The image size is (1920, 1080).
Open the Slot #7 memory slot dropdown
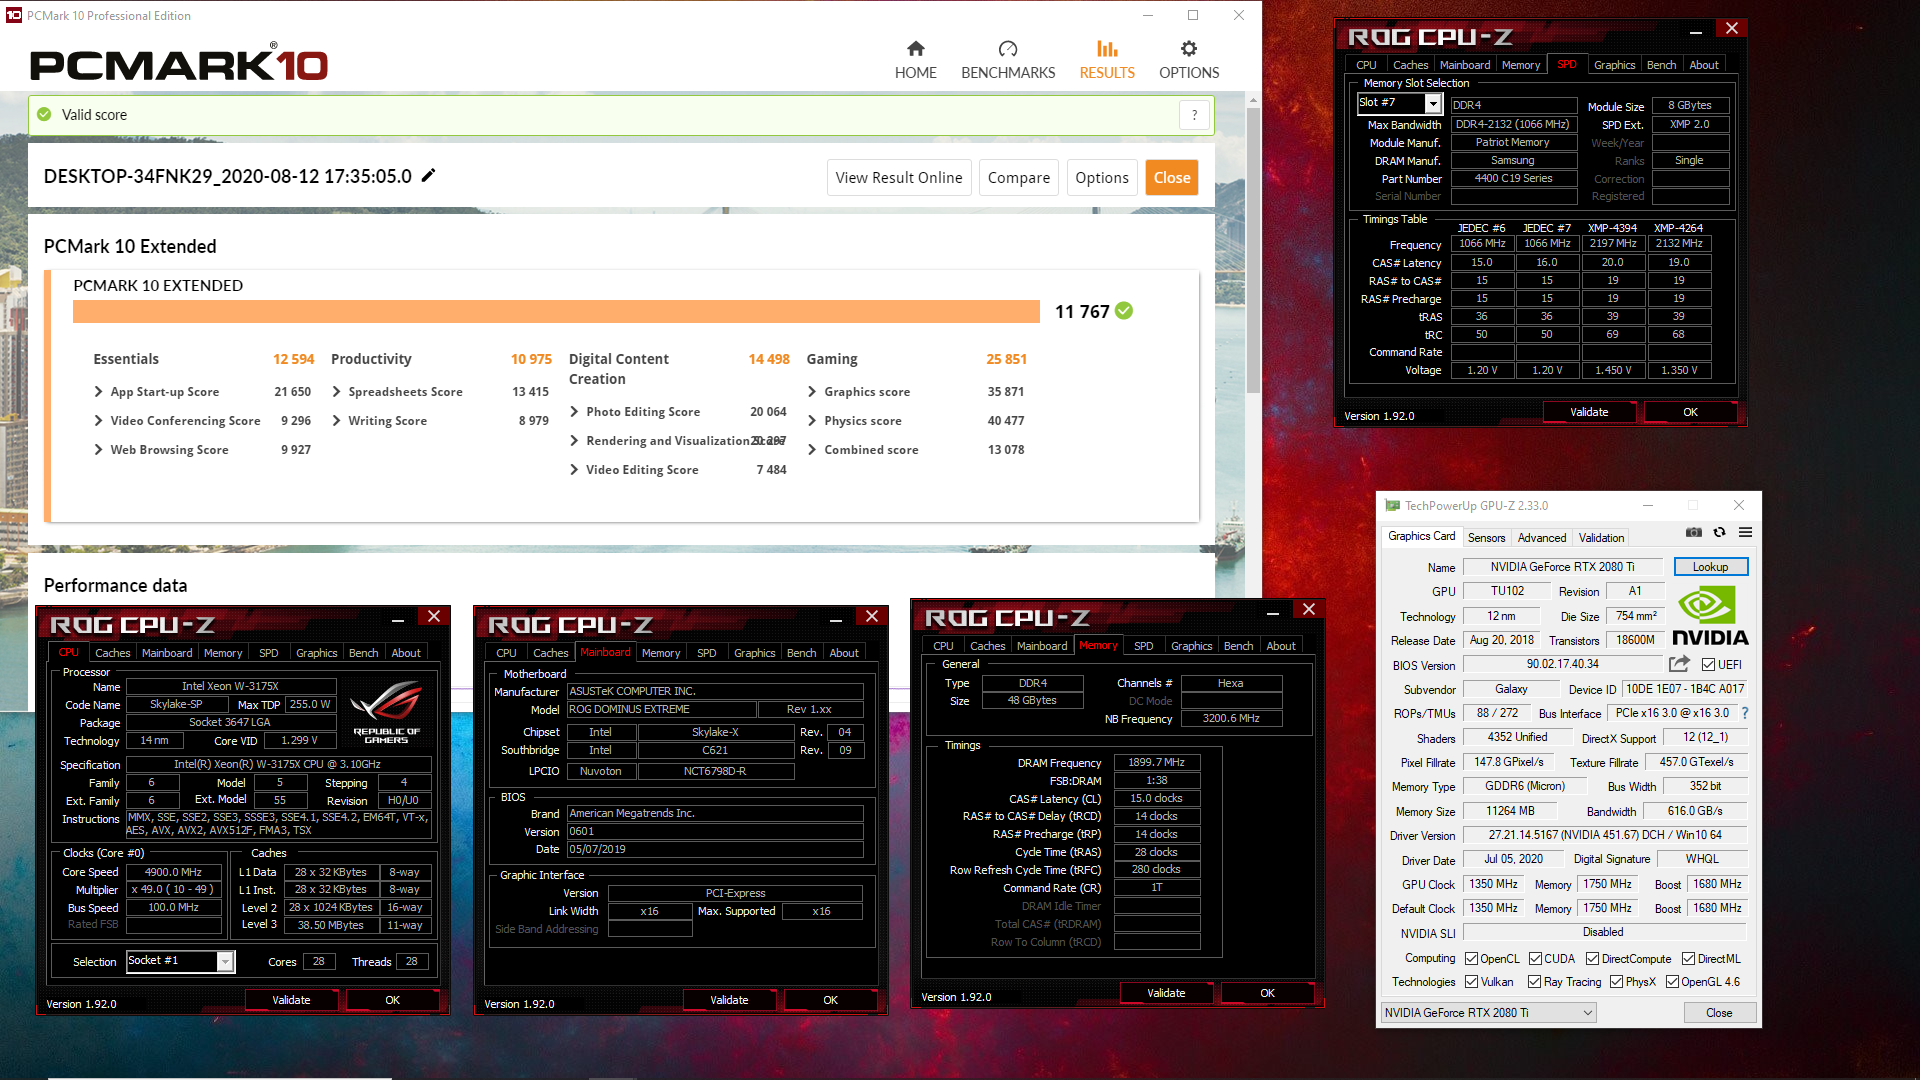[1432, 103]
